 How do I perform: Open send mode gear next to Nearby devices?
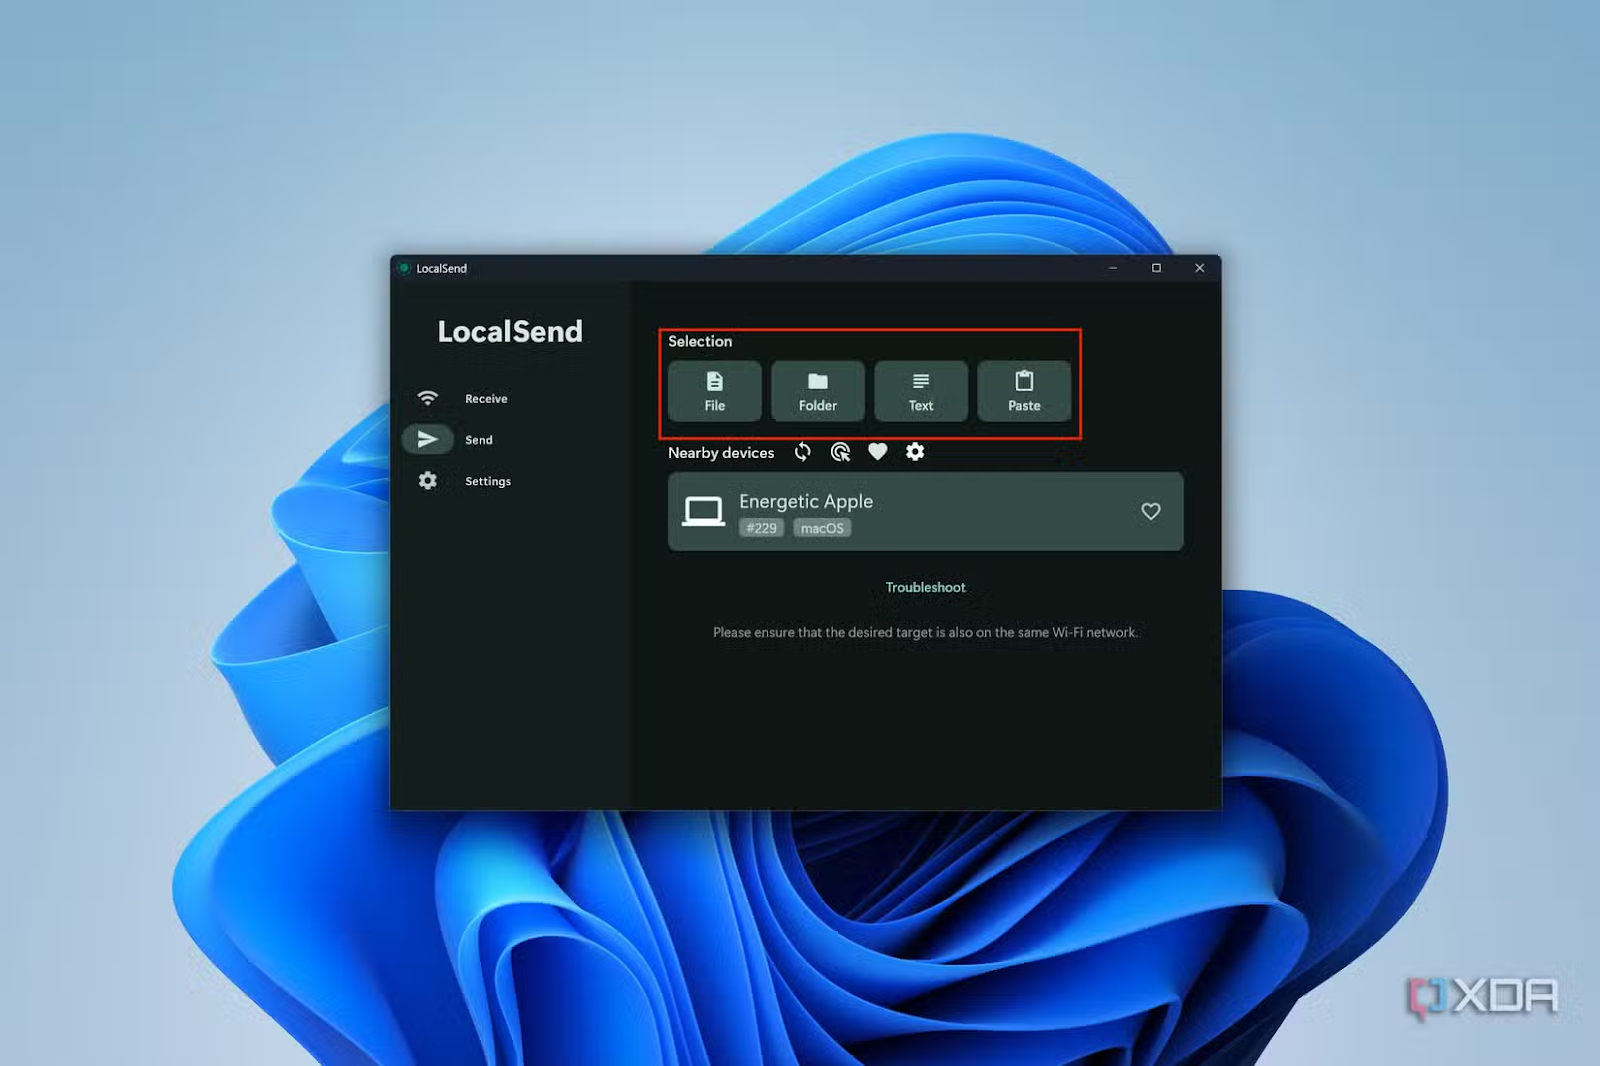[x=915, y=452]
